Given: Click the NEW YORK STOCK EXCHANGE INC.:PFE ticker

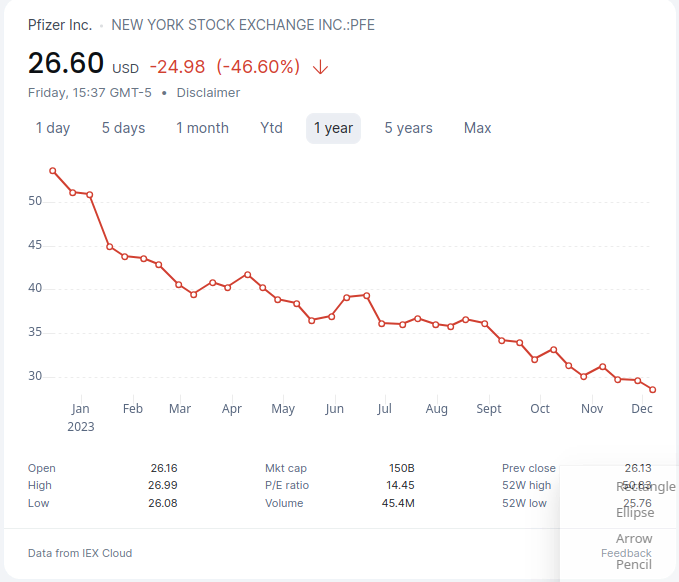Looking at the screenshot, I should [243, 25].
